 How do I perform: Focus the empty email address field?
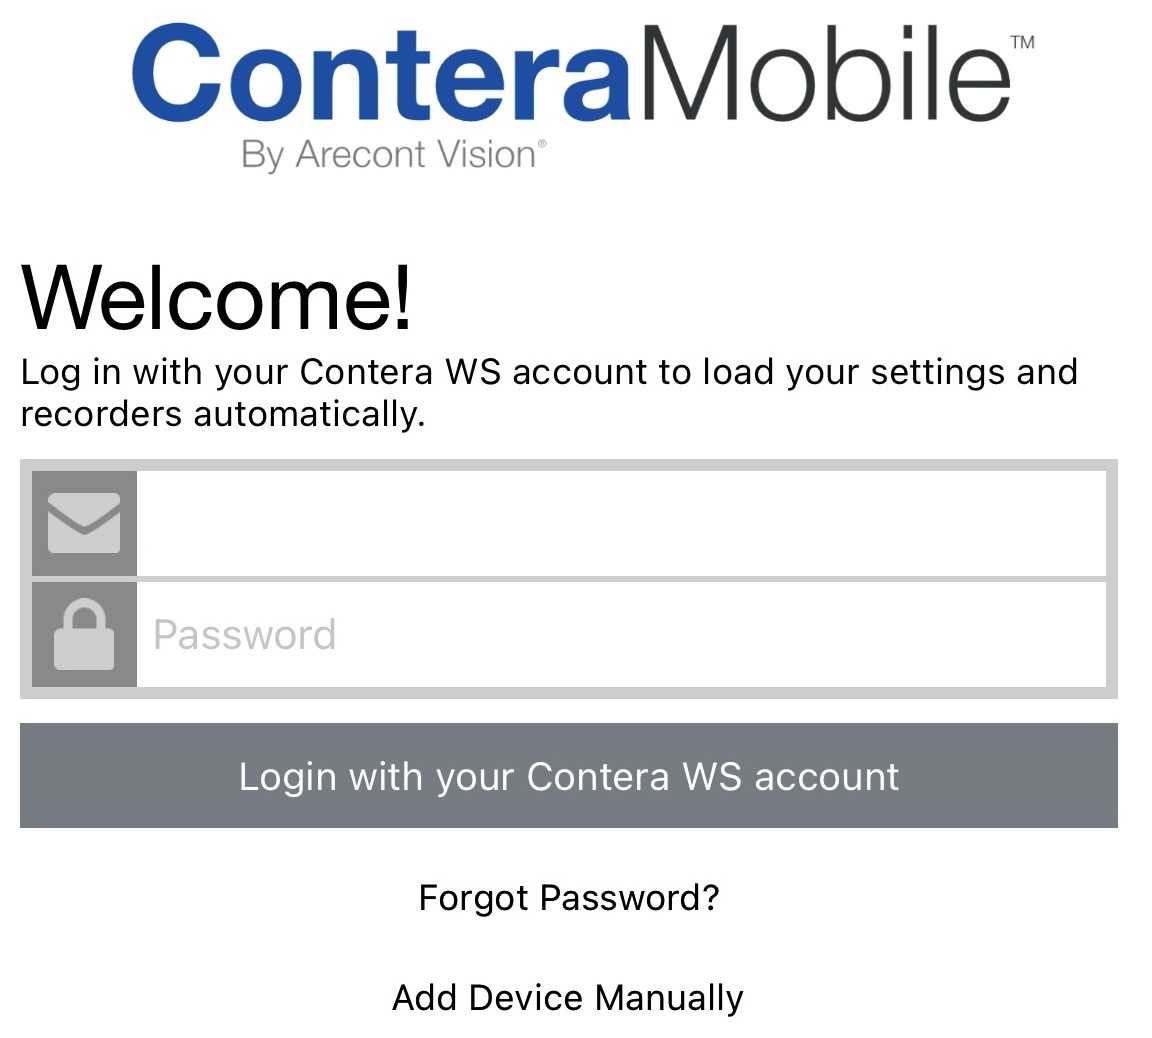point(622,523)
